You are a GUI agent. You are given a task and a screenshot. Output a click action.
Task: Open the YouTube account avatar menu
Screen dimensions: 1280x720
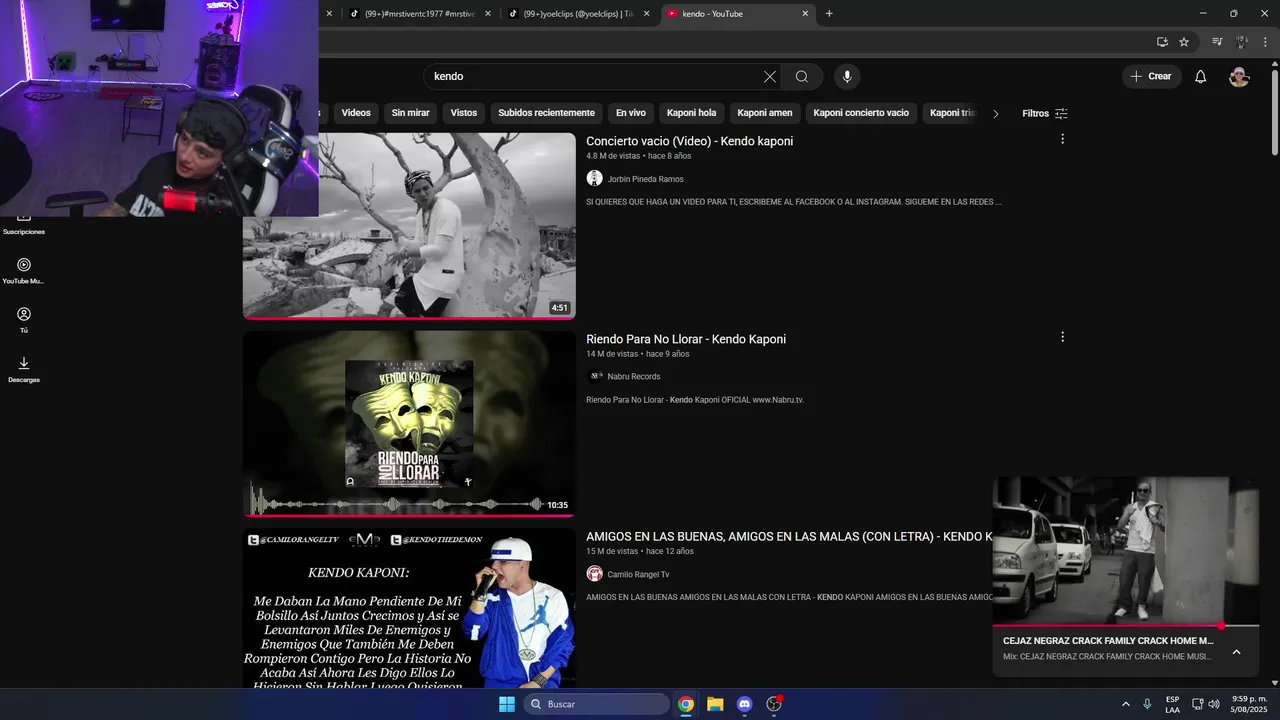(1239, 77)
